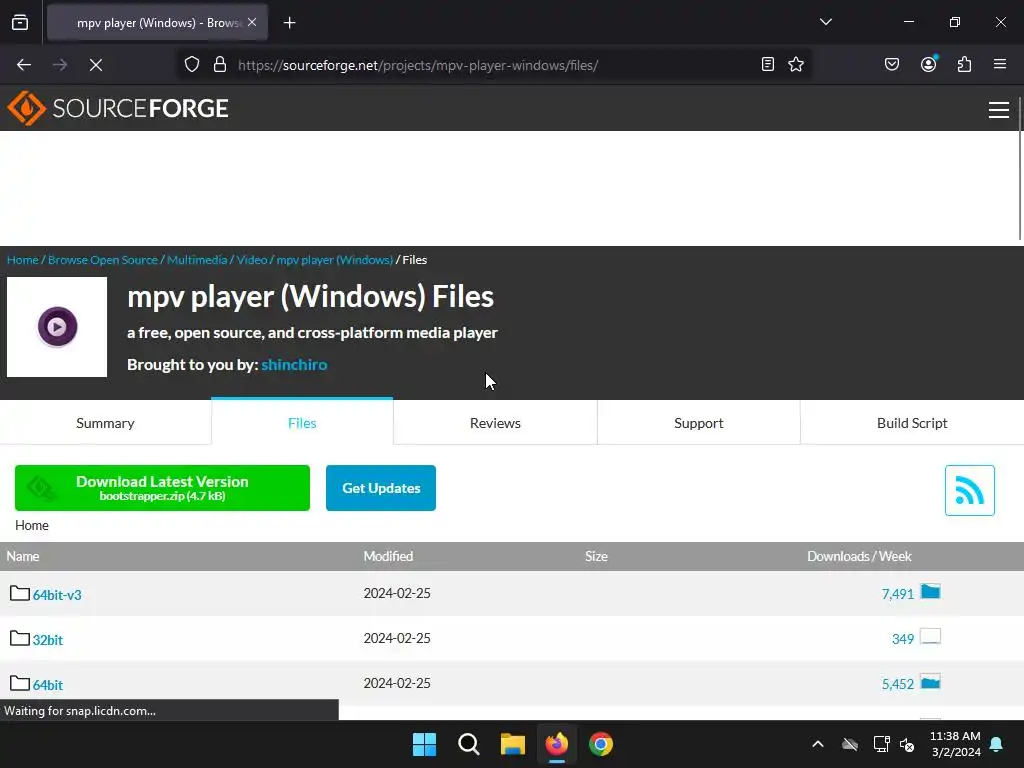Open the 32bit folder link

point(48,640)
